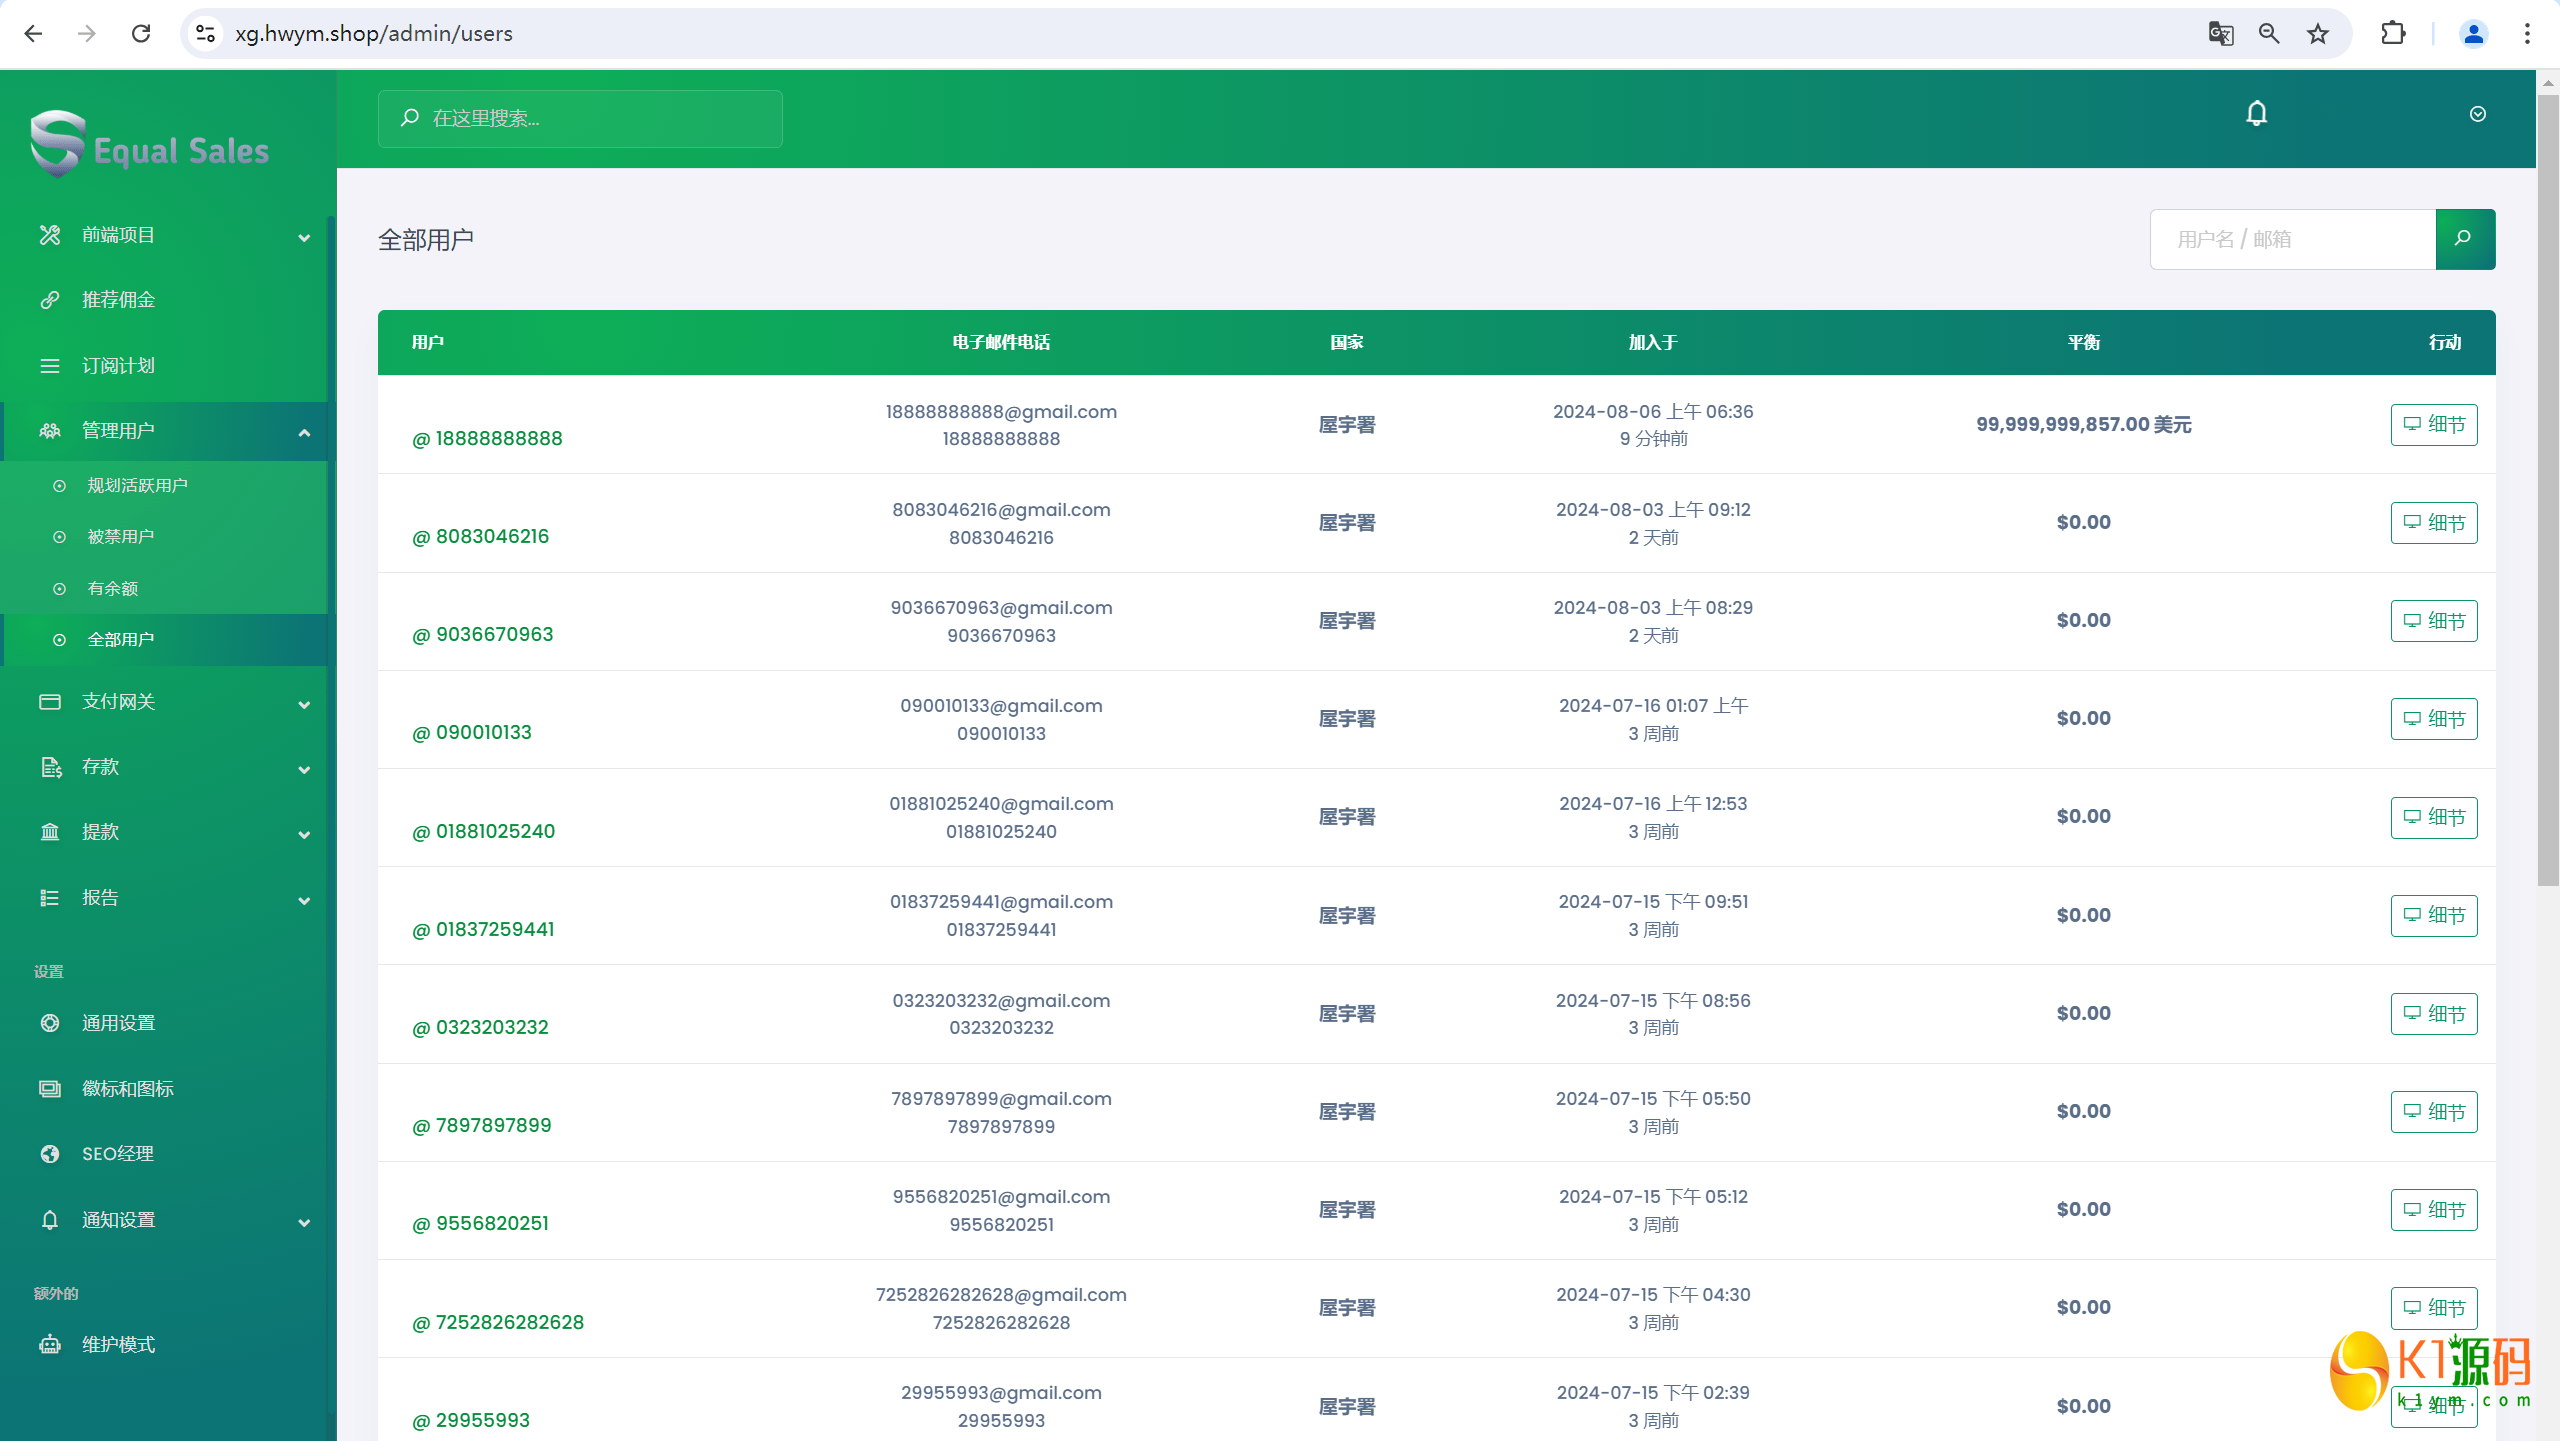Screen dimensions: 2560x1441
Task: Open the 推荐佣金 menu label
Action: [x=118, y=300]
